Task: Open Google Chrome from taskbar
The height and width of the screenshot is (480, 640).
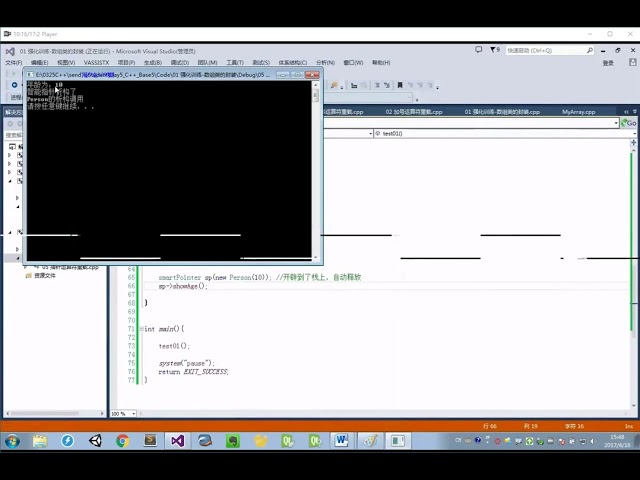Action: (122, 441)
